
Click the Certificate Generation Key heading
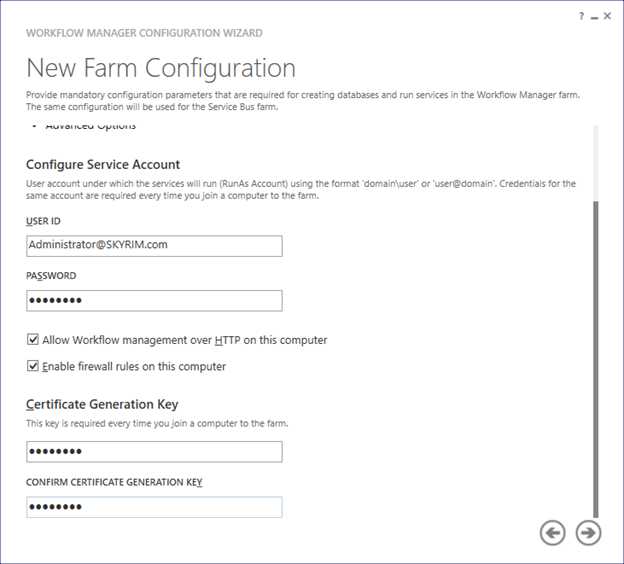(x=102, y=404)
